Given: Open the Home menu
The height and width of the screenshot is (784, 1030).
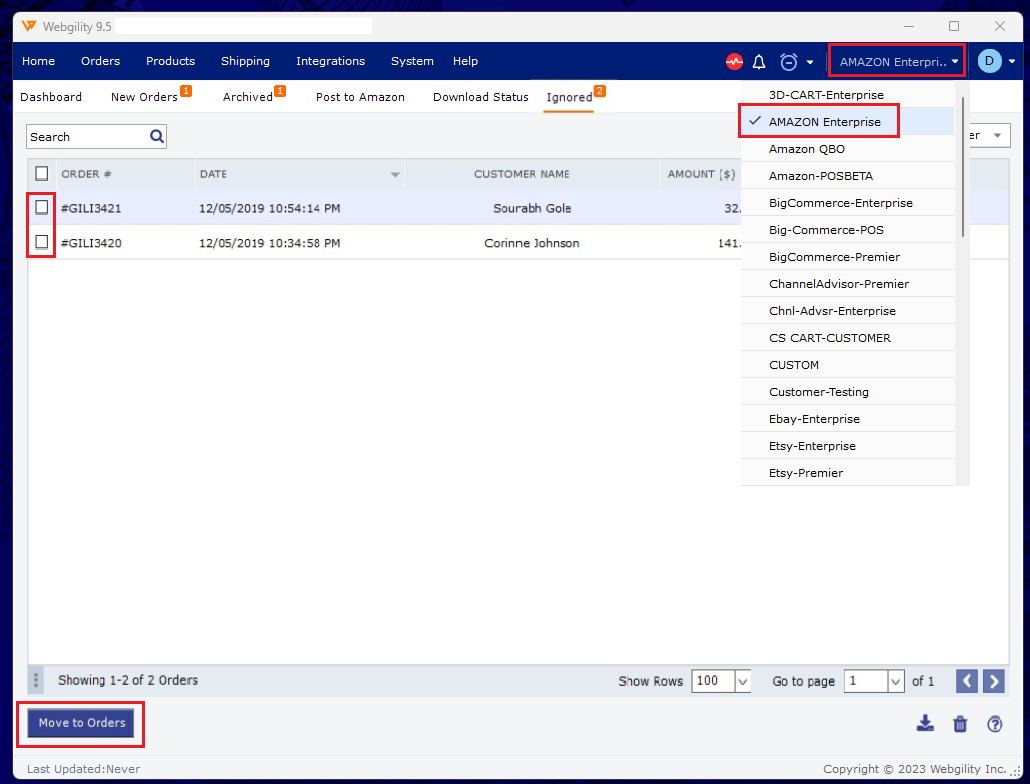Looking at the screenshot, I should pos(39,61).
